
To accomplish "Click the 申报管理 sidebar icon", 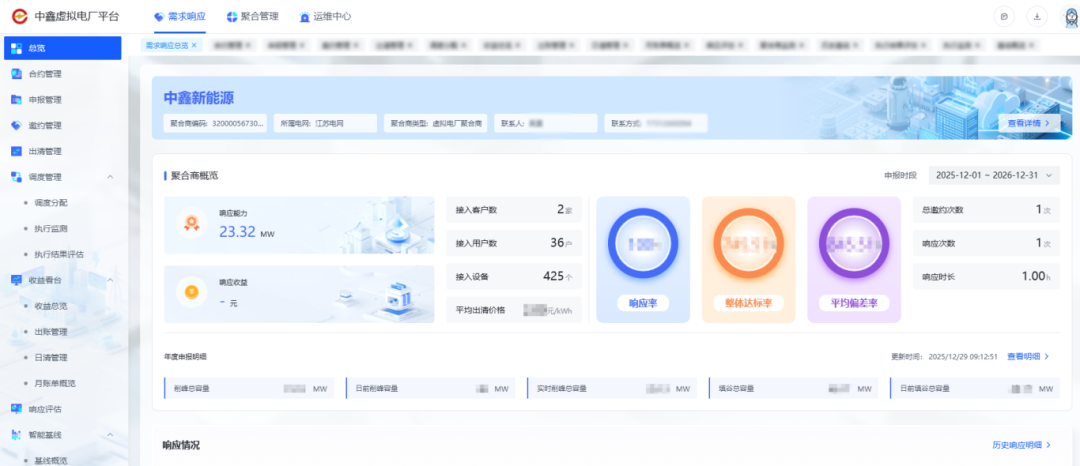I will pos(16,100).
